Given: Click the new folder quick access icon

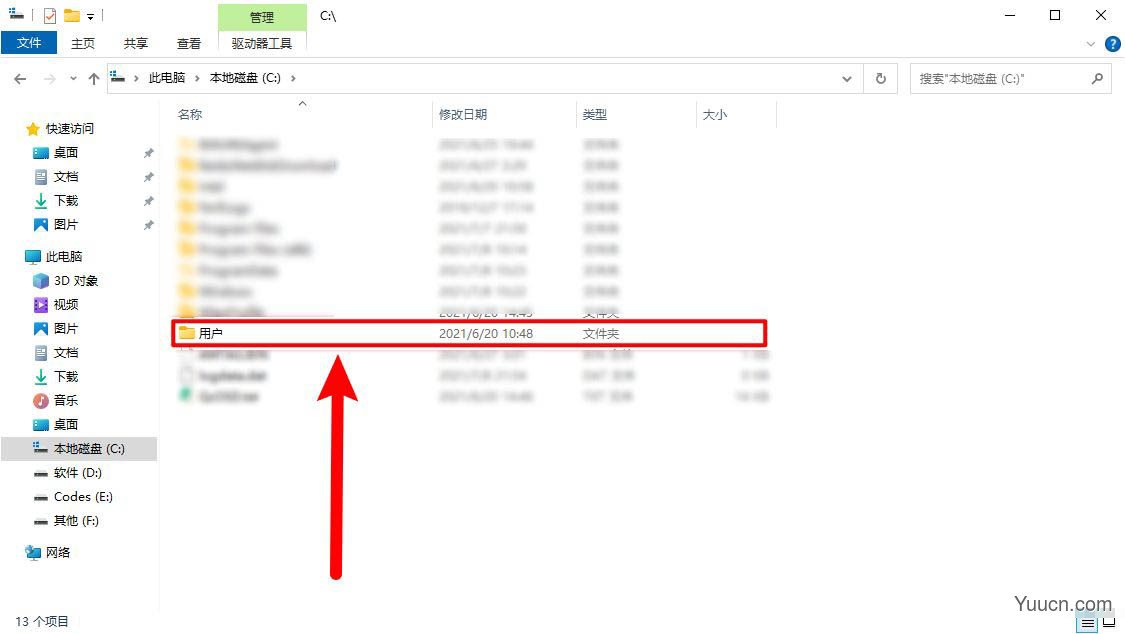Looking at the screenshot, I should pyautogui.click(x=71, y=16).
